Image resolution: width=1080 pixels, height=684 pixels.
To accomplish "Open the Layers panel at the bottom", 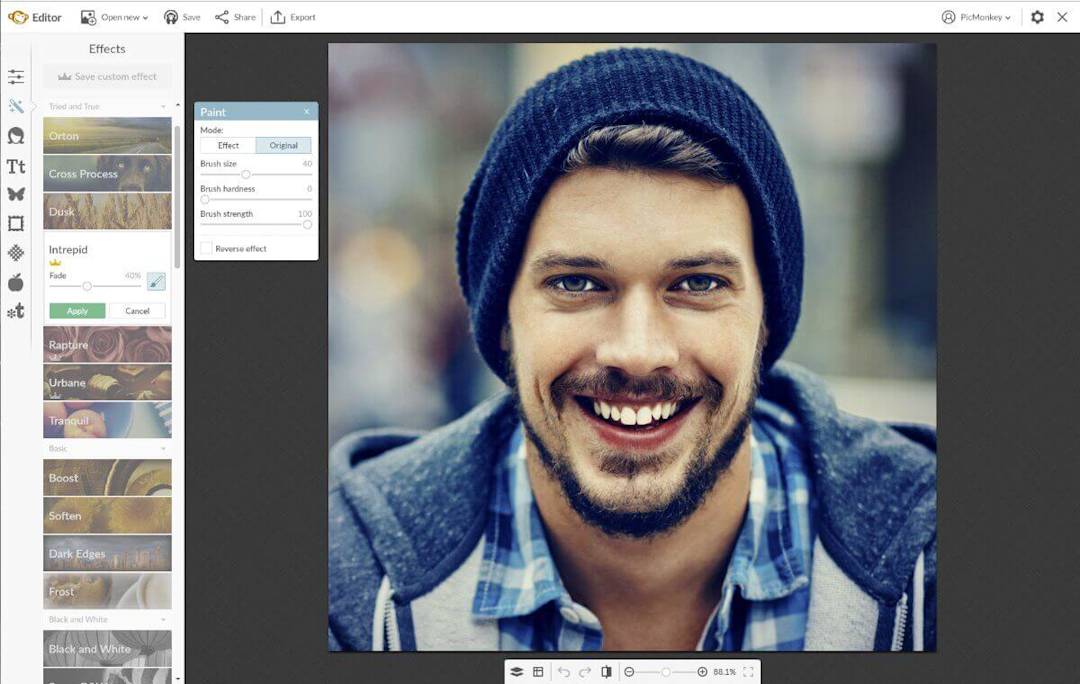I will (x=516, y=671).
